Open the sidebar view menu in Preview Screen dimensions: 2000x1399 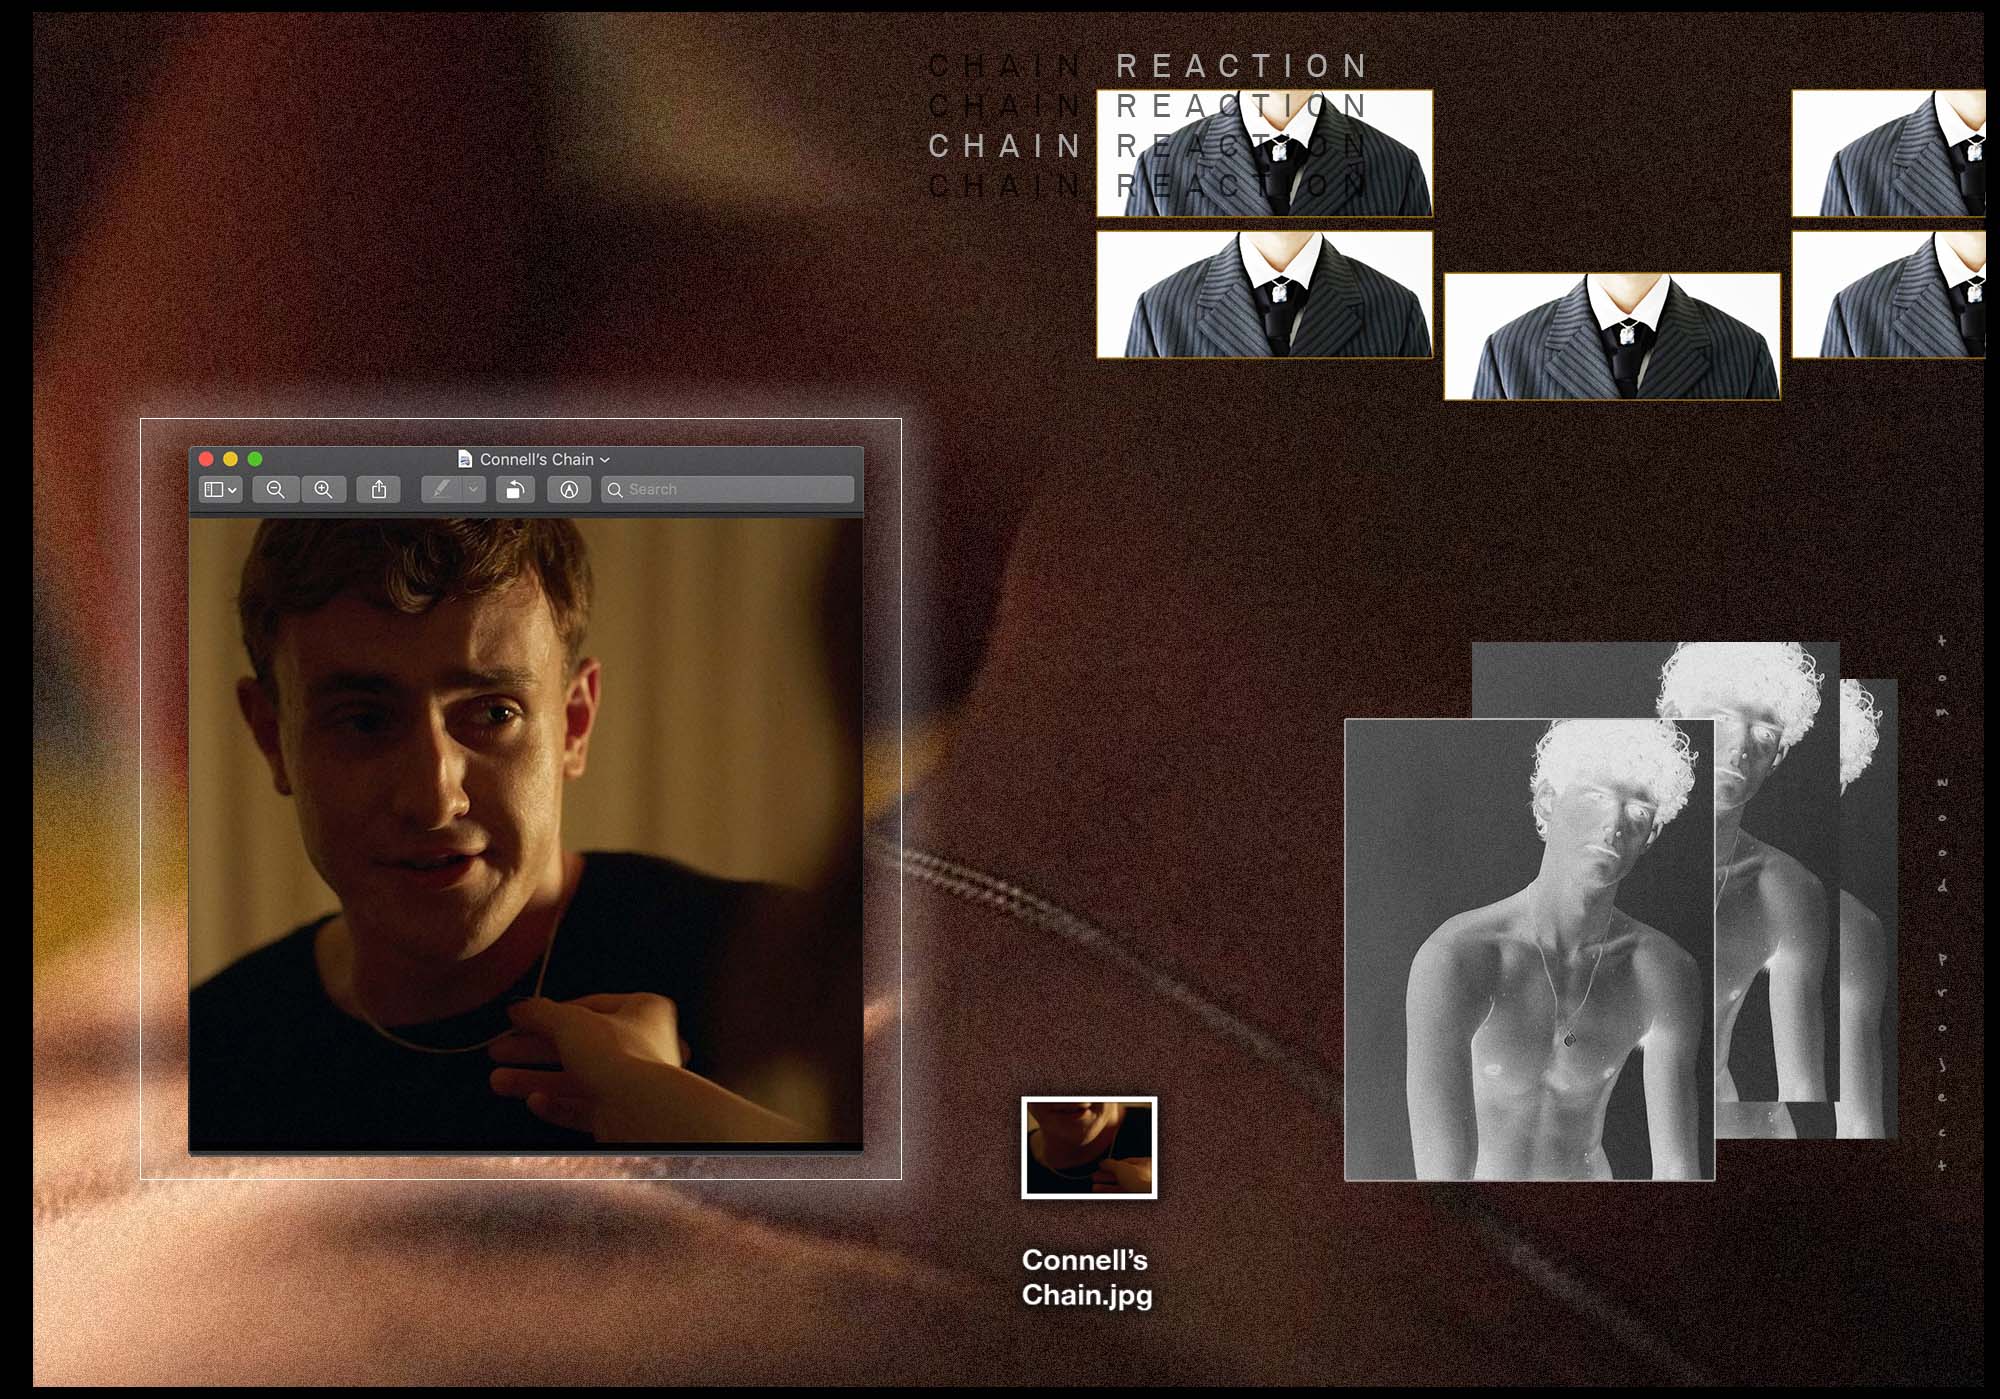(221, 489)
